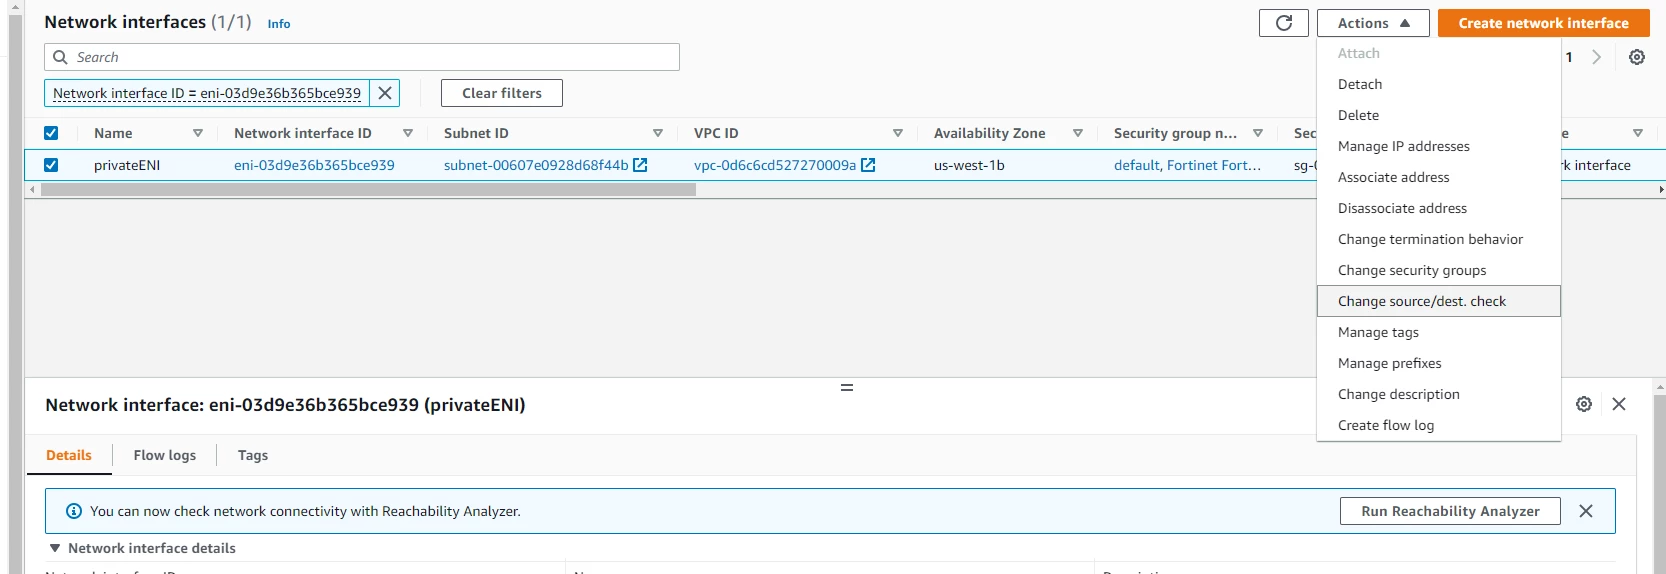This screenshot has height=574, width=1666.
Task: Select Disassociate address option
Action: pos(1439,208)
